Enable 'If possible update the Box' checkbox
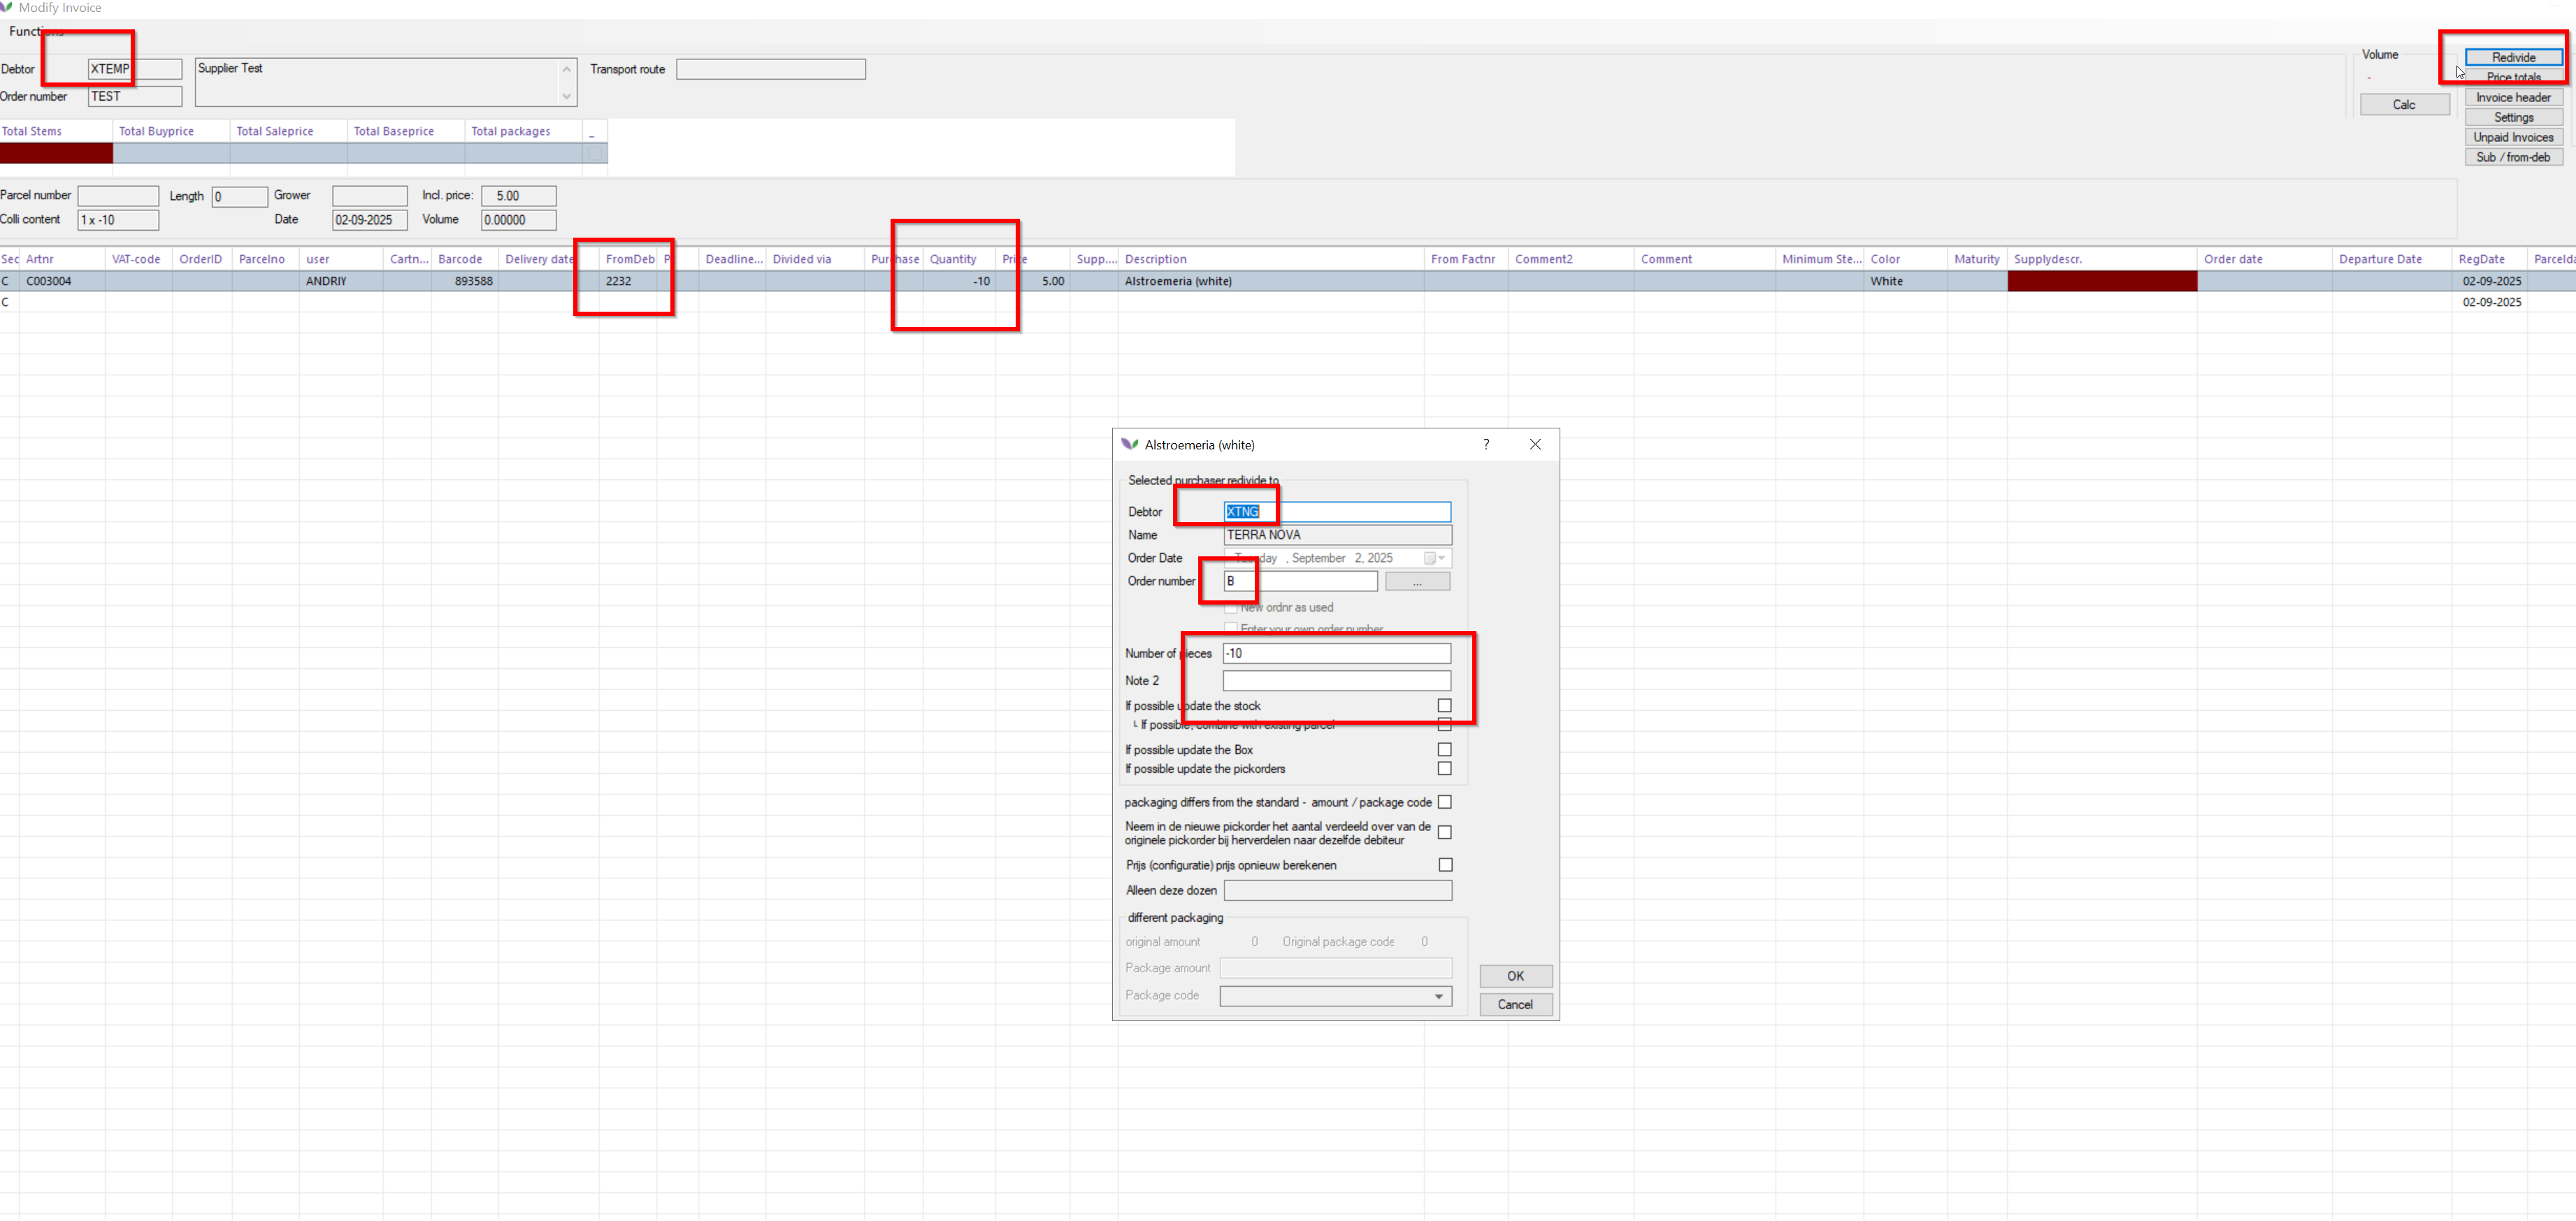This screenshot has width=2576, height=1221. (1444, 749)
